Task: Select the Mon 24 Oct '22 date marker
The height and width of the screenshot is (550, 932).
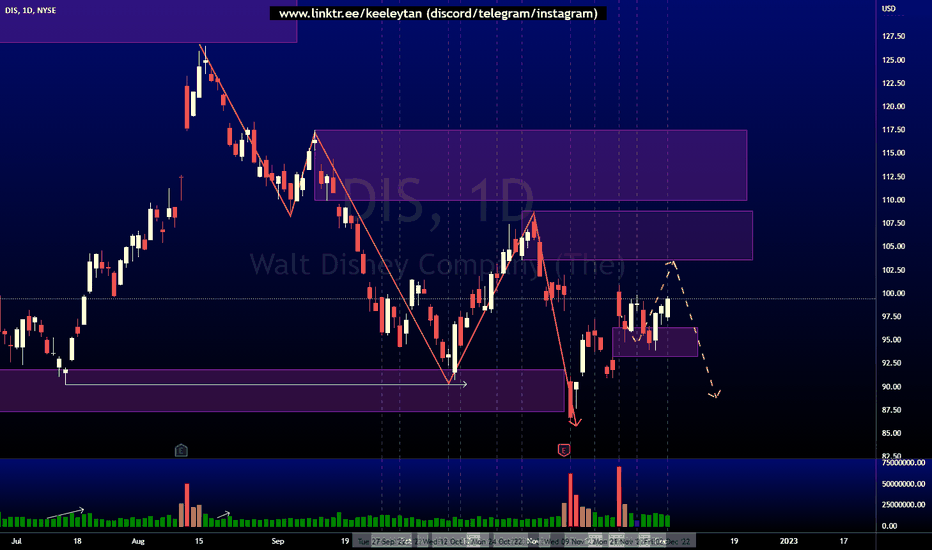Action: [x=497, y=542]
